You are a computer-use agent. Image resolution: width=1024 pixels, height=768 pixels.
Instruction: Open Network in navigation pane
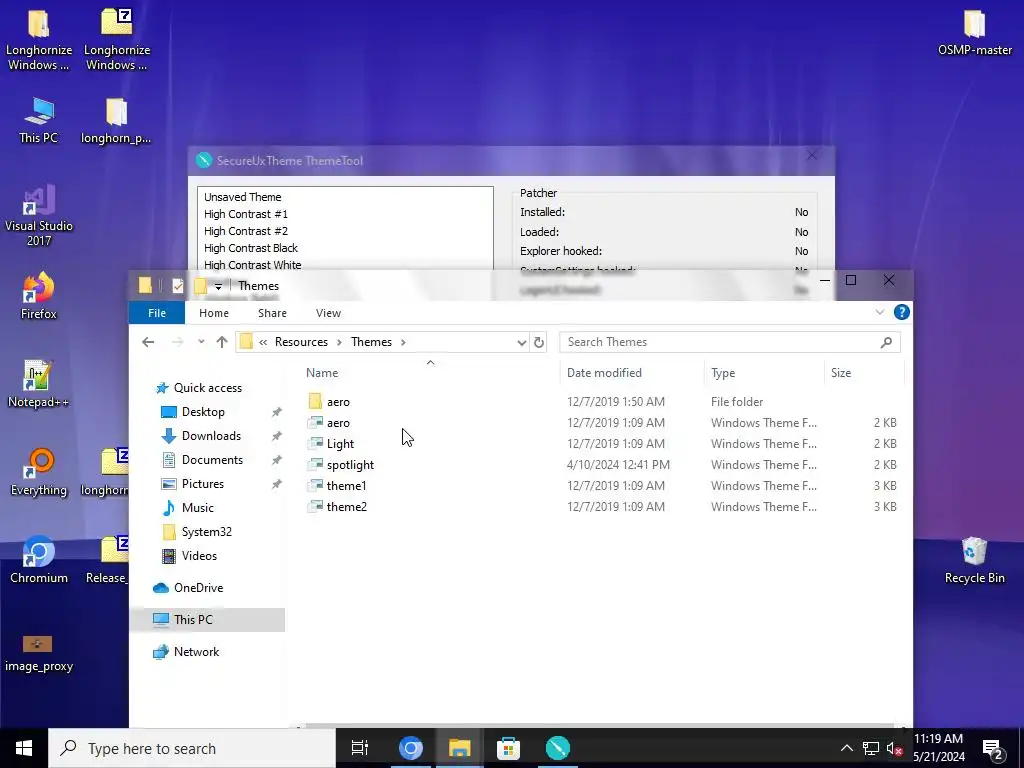coord(196,652)
